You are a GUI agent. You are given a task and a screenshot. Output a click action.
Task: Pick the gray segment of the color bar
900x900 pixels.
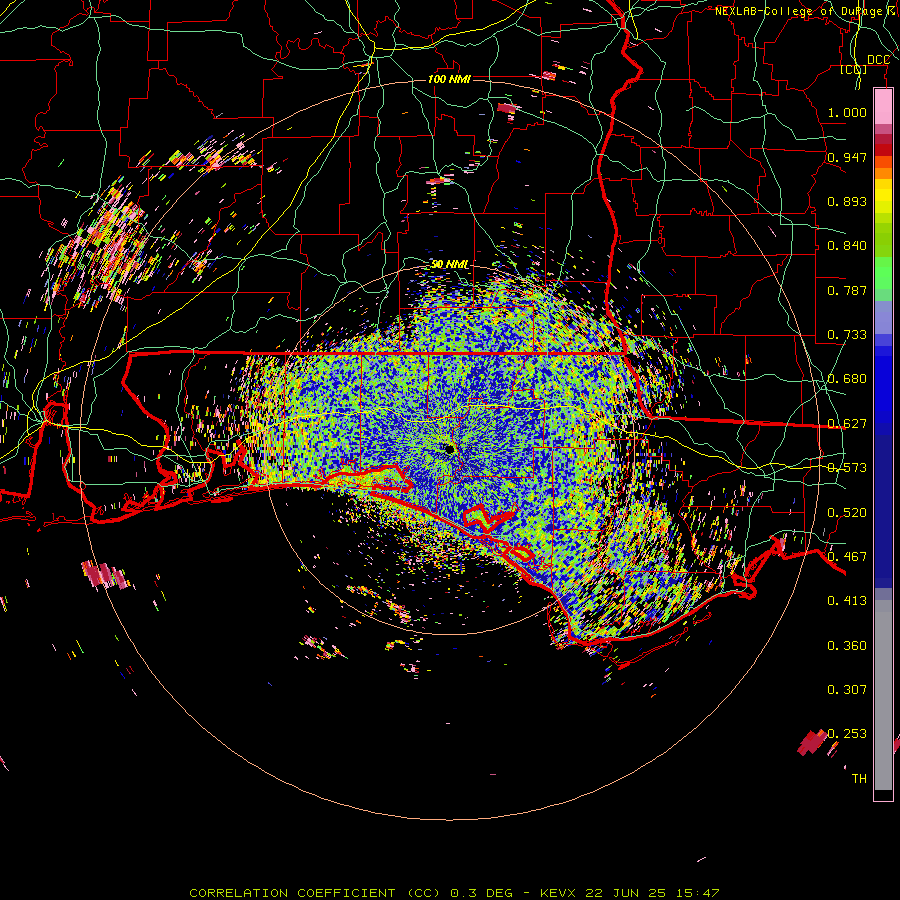tap(883, 695)
